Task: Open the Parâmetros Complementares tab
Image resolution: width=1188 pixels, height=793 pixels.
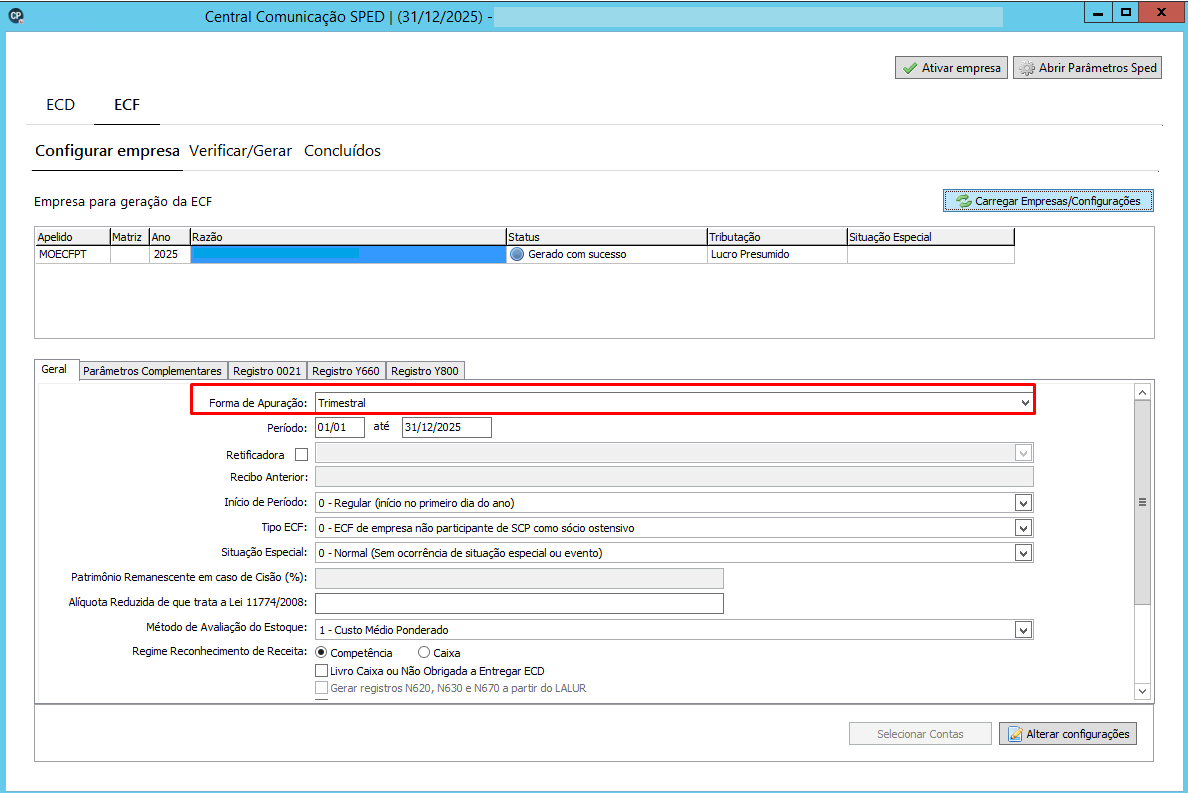Action: click(152, 370)
